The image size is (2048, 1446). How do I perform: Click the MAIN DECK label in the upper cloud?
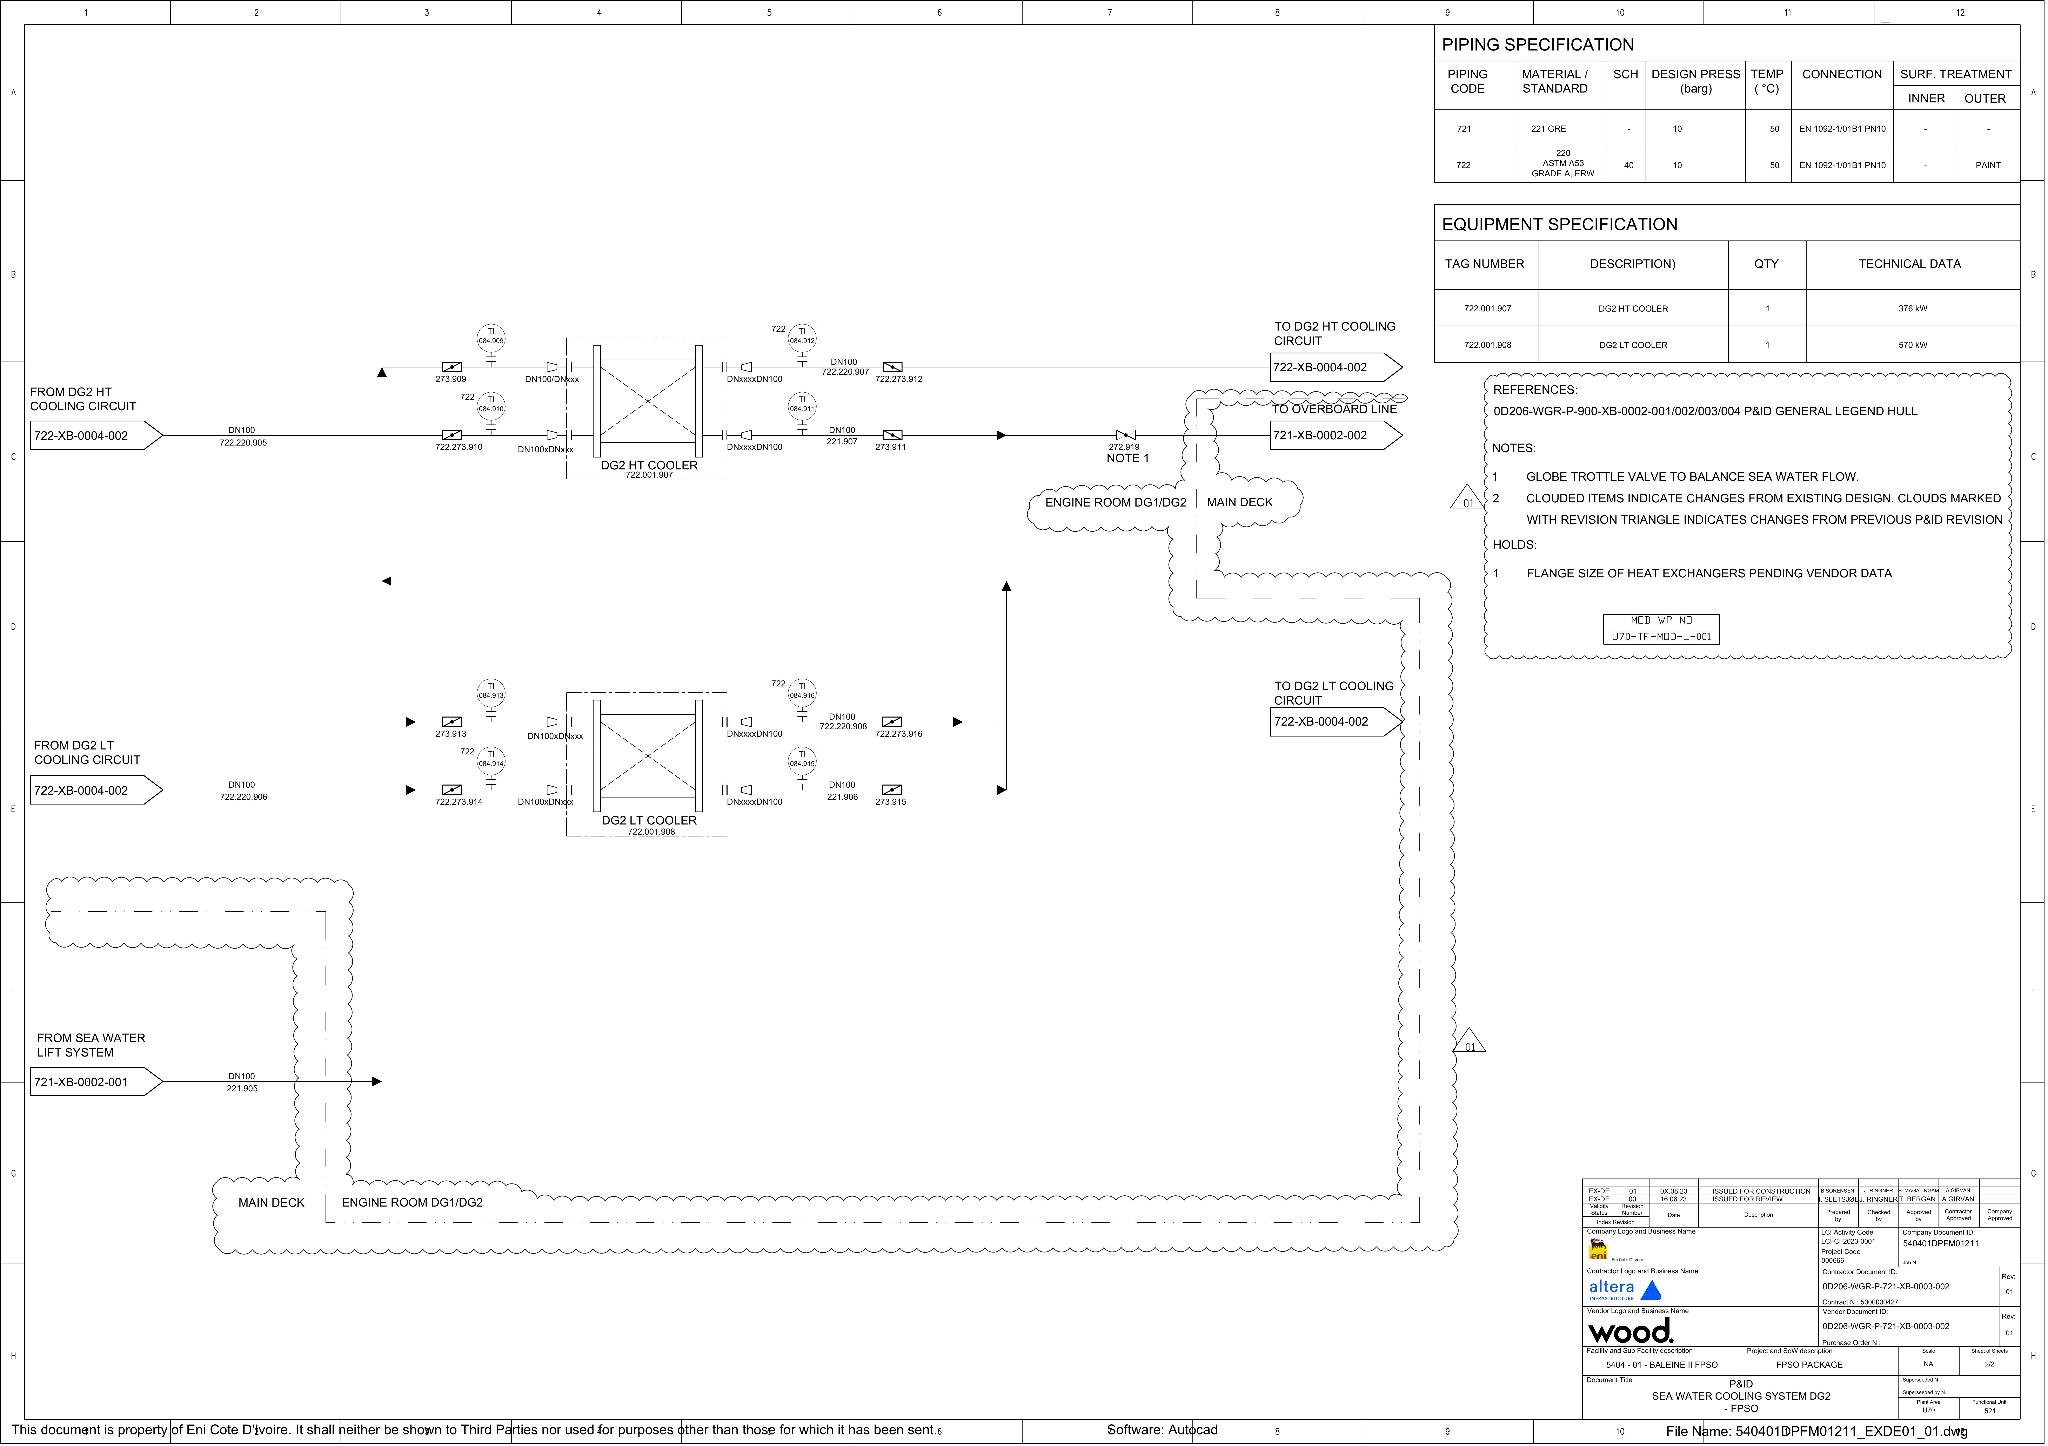1239,502
